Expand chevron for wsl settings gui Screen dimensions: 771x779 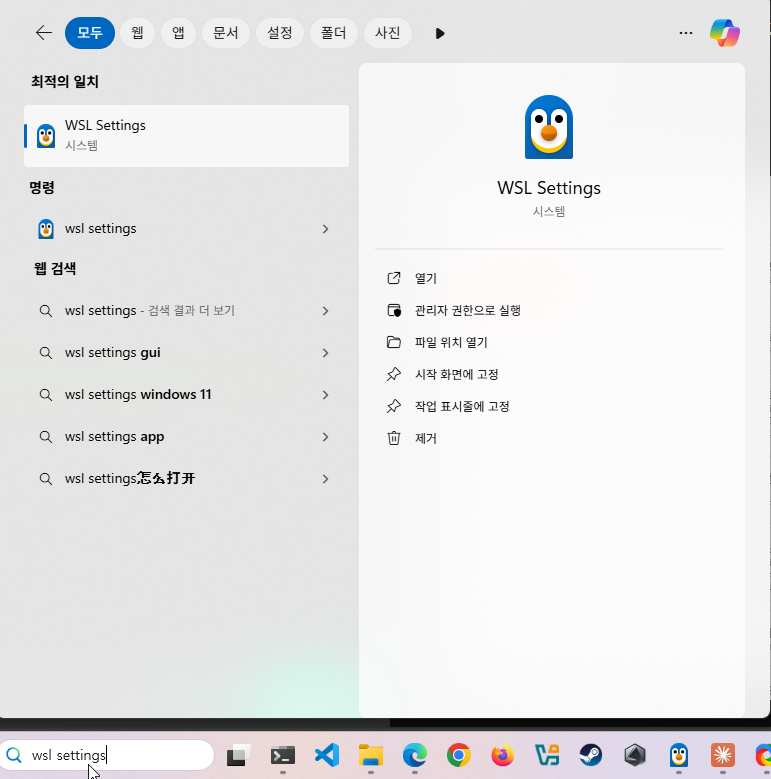point(325,353)
